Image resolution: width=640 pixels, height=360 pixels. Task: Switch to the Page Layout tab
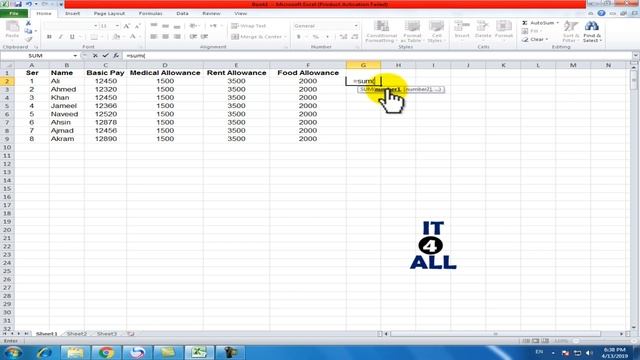(x=109, y=13)
